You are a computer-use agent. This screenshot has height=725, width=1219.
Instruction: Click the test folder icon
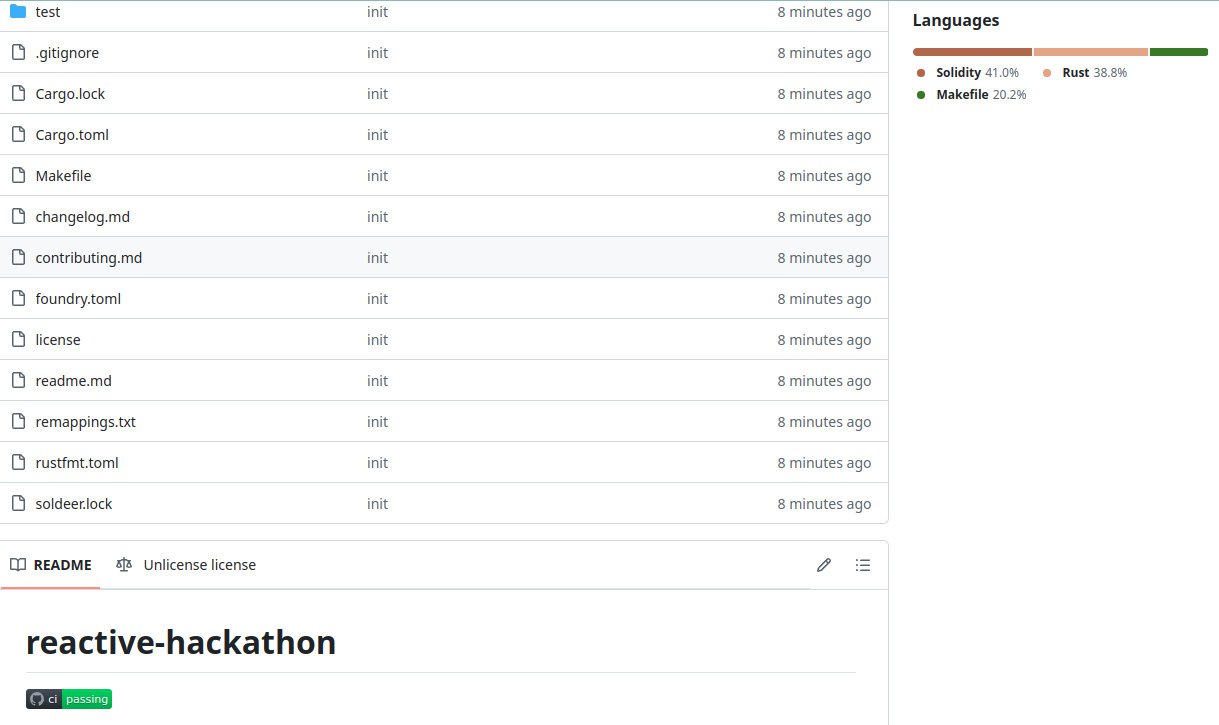18,12
